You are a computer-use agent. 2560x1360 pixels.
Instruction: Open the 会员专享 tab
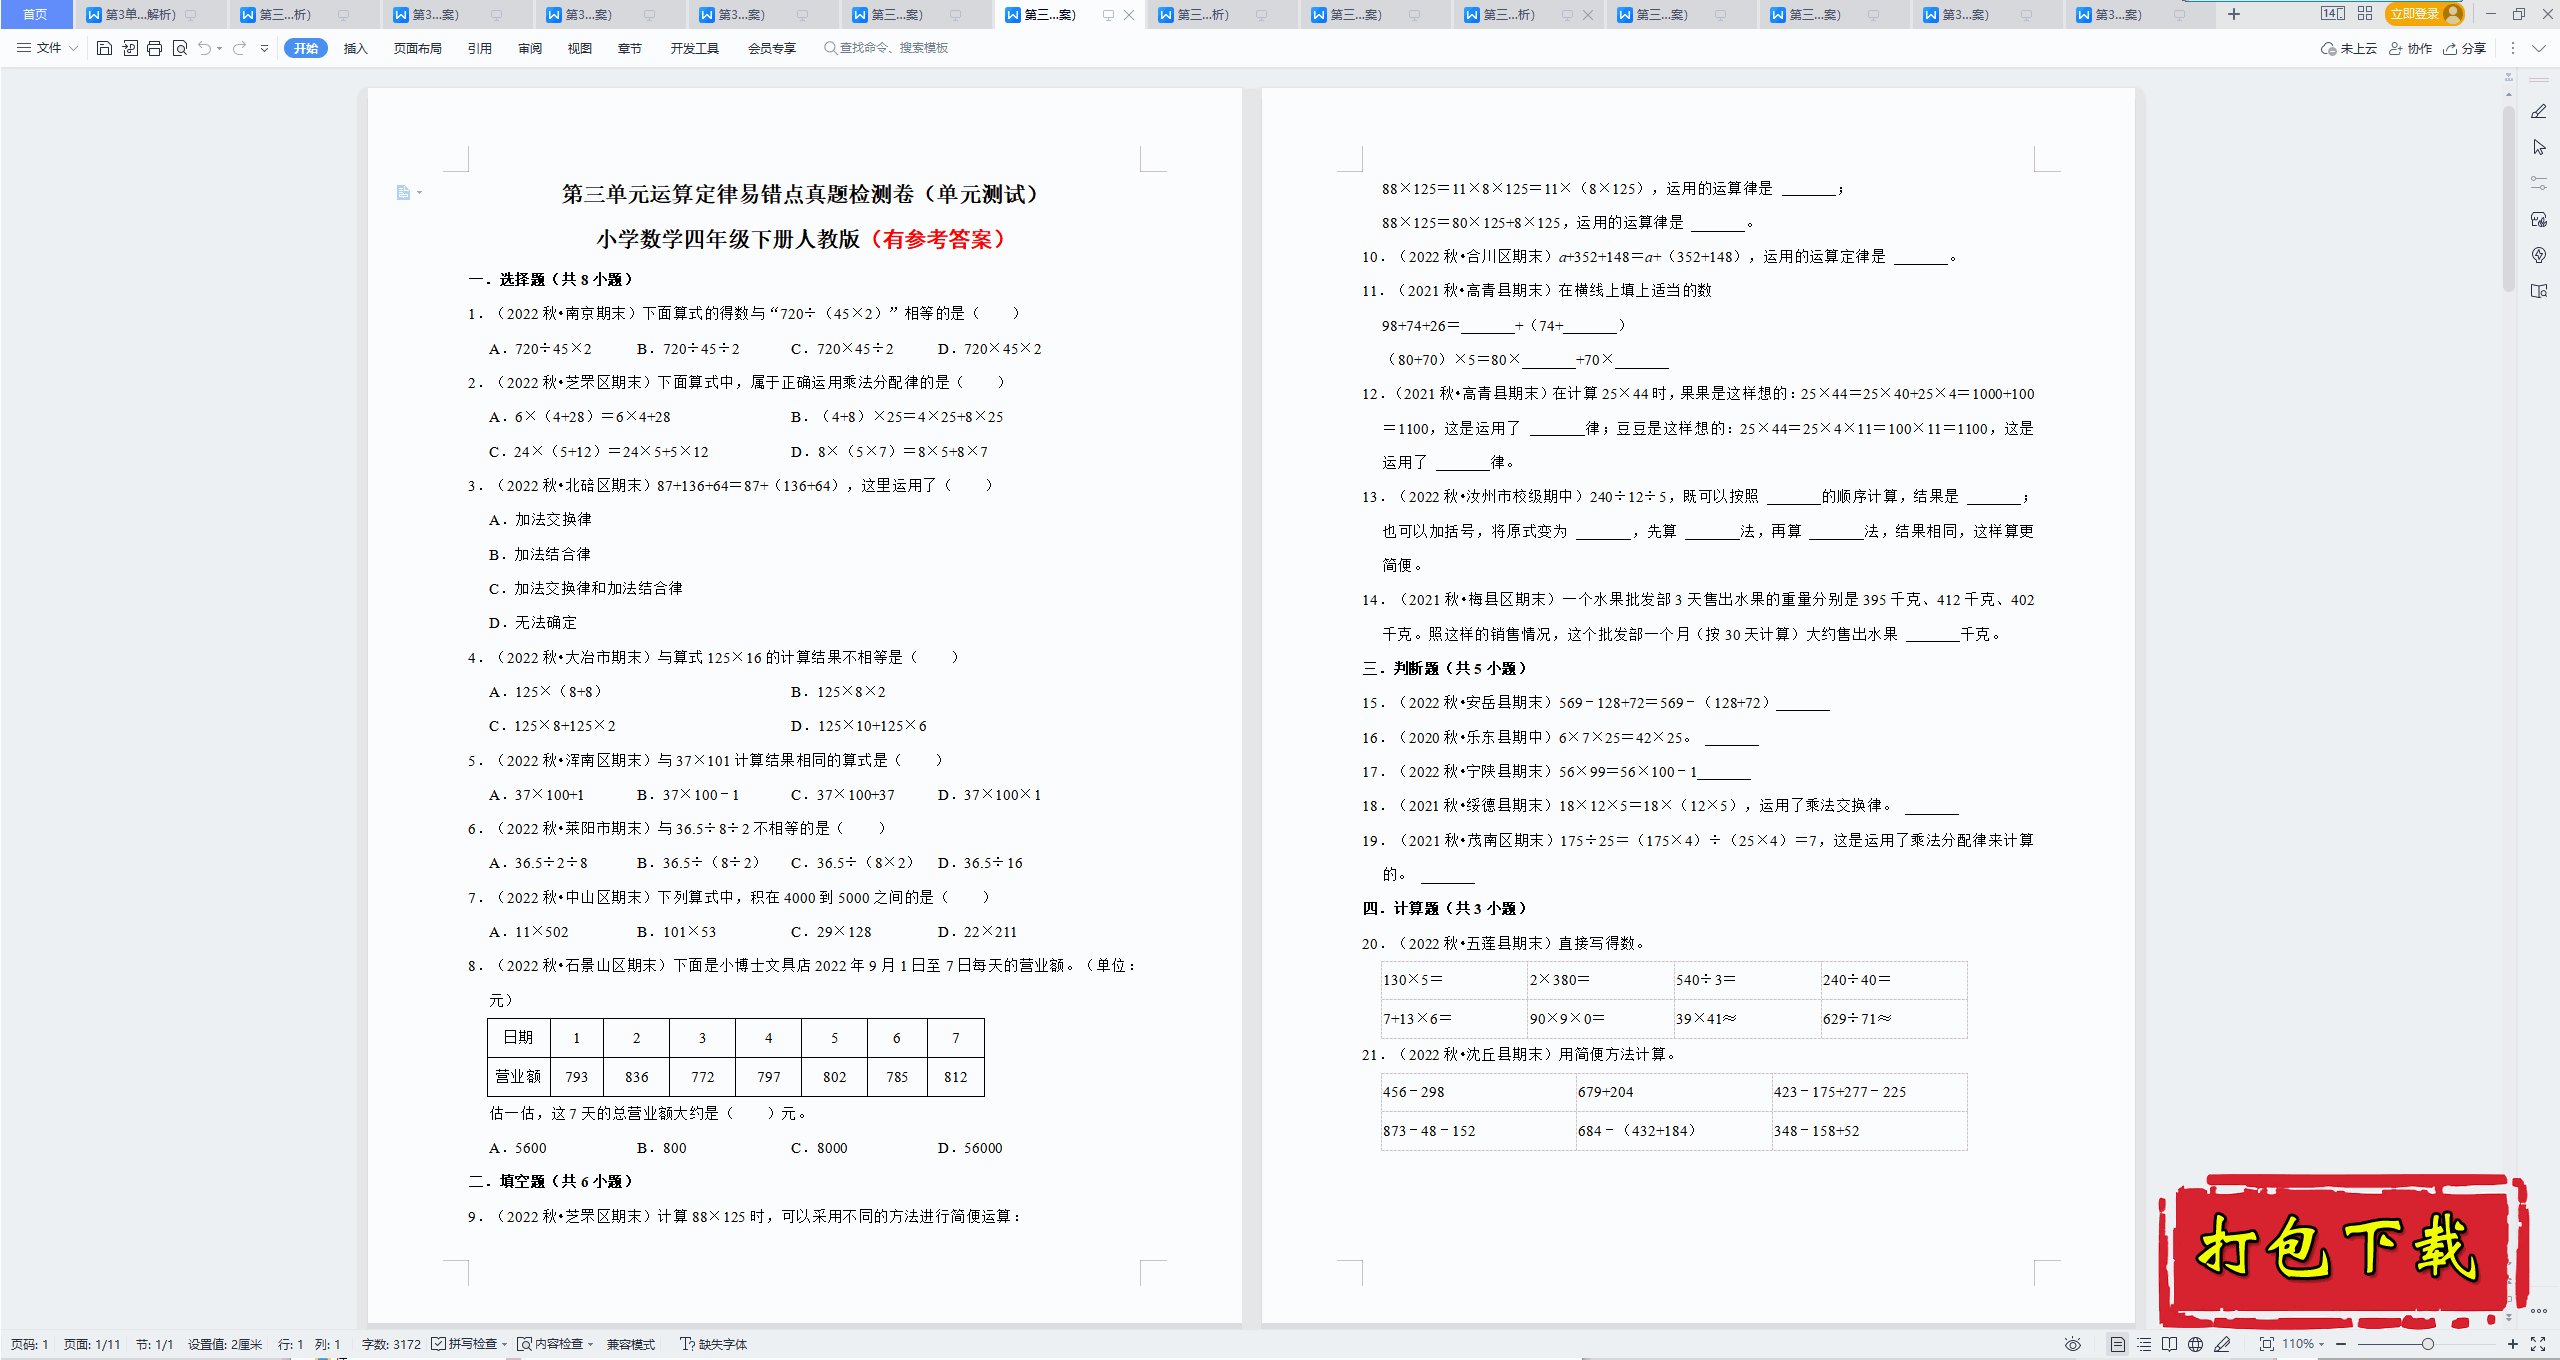click(771, 48)
